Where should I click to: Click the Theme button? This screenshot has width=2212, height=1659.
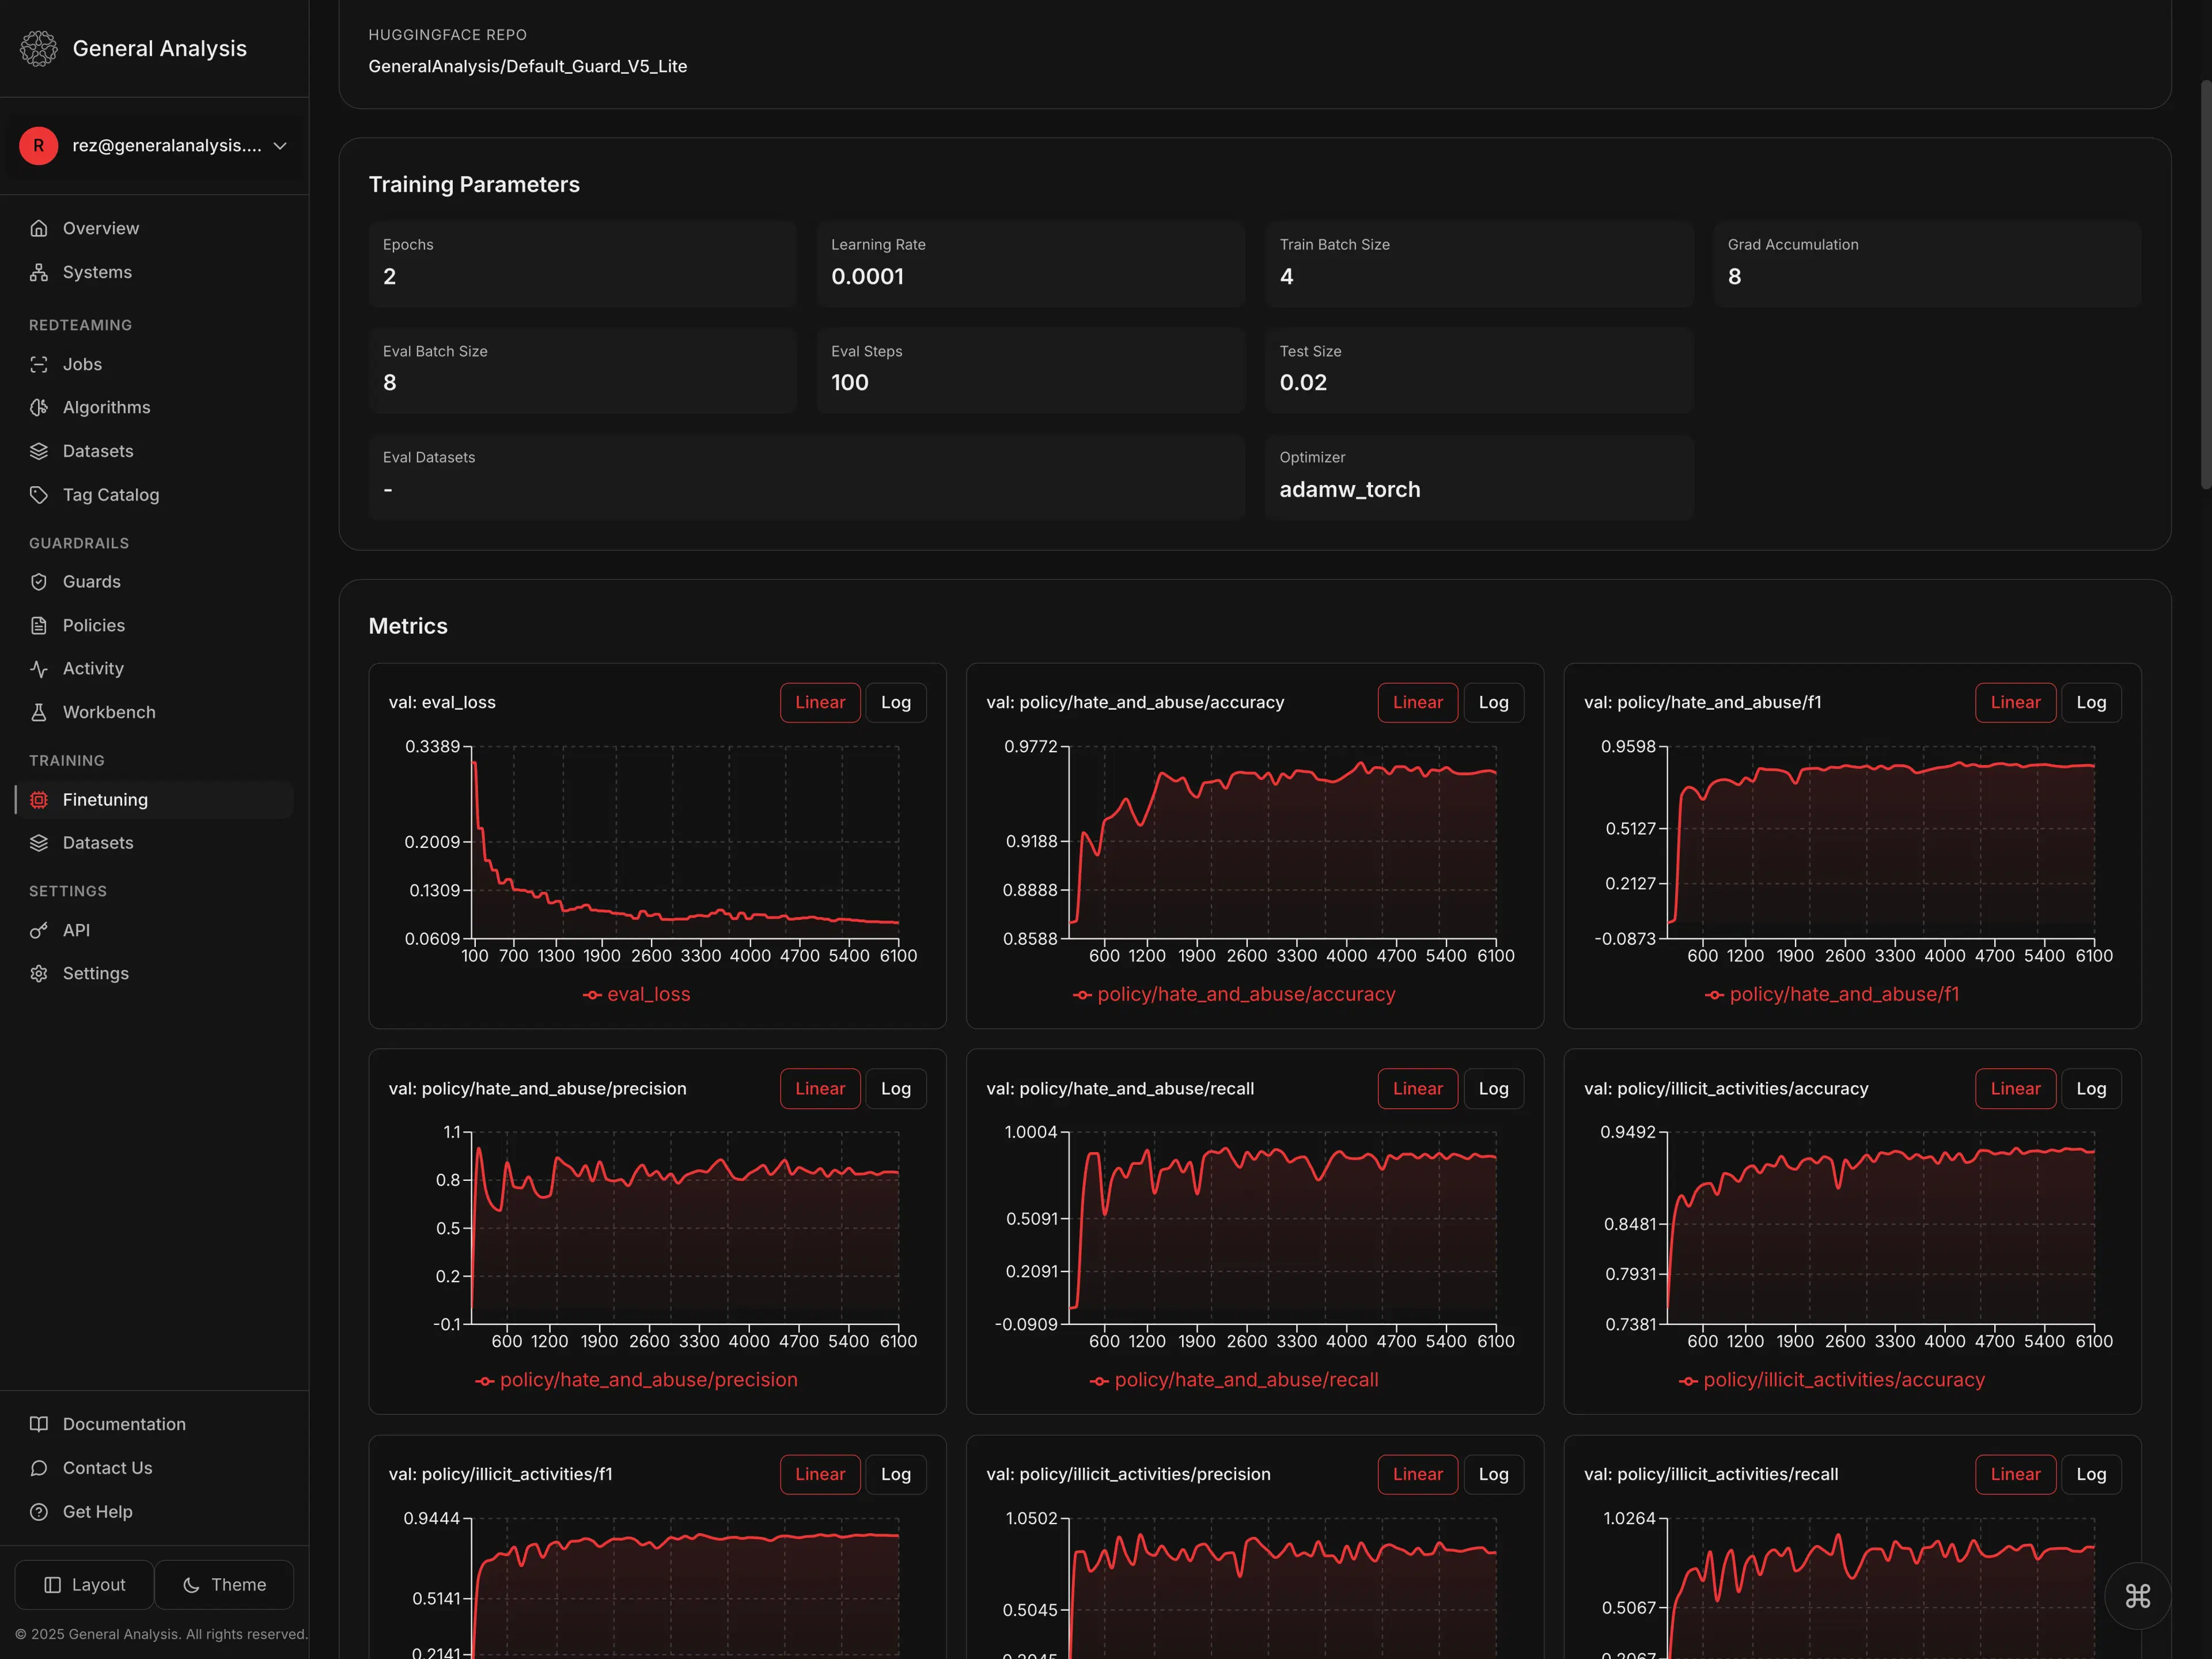coord(224,1584)
